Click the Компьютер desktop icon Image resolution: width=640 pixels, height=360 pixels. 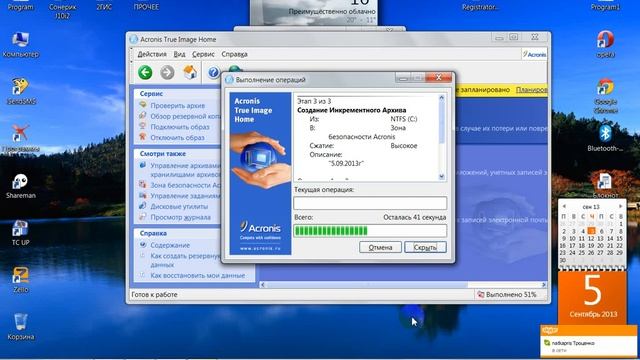(x=20, y=44)
